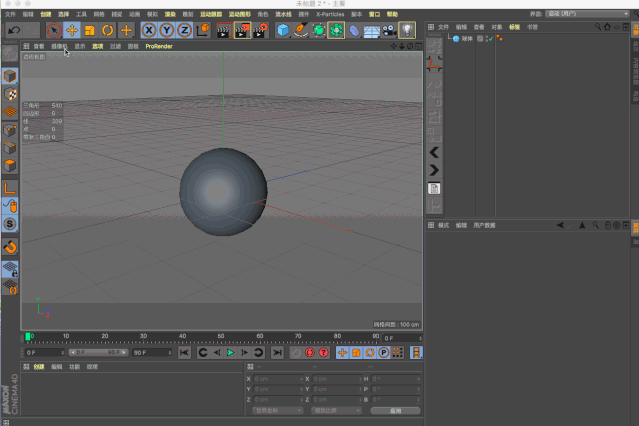
Task: Click the orange workplane grid icon
Action: click(10, 112)
